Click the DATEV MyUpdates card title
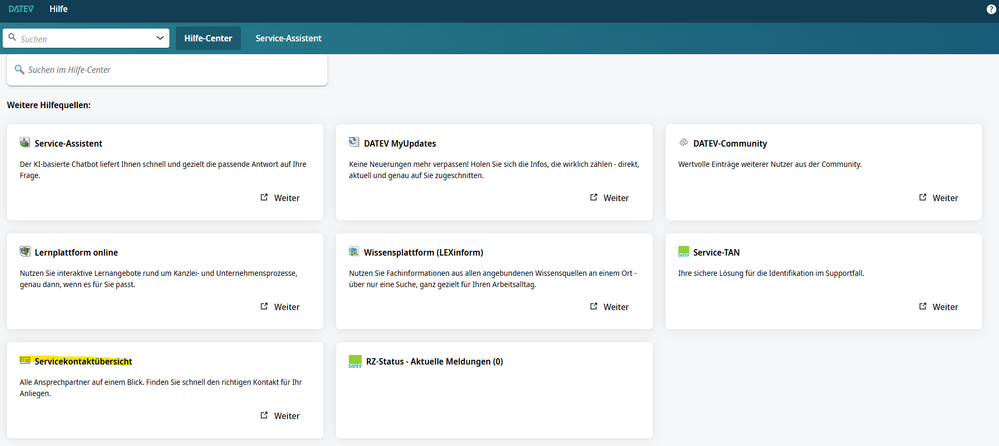Viewport: 999px width, 446px height. tap(400, 143)
